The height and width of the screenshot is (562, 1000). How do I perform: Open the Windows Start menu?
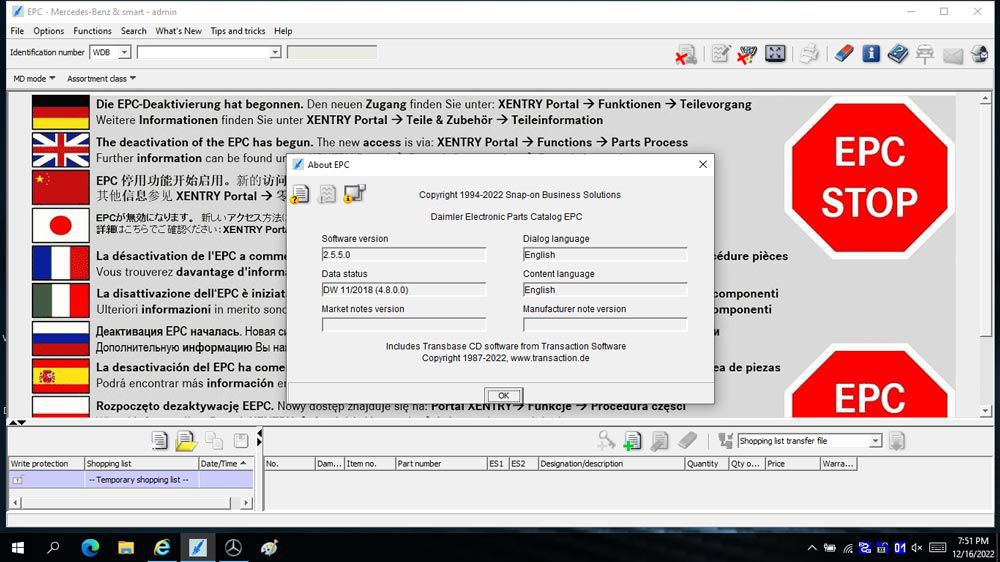tap(18, 547)
